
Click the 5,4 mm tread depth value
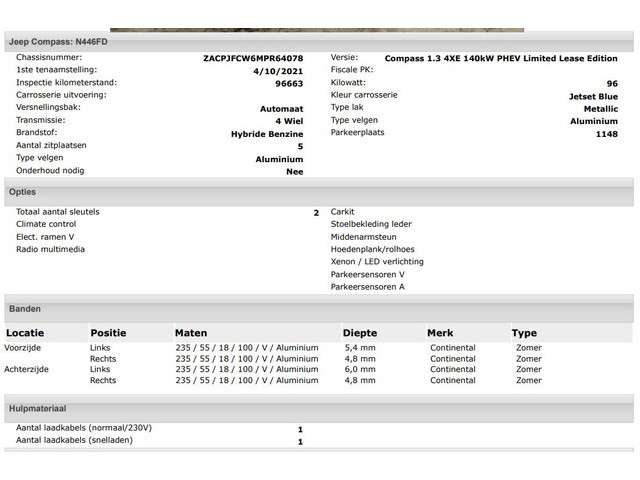pyautogui.click(x=359, y=348)
